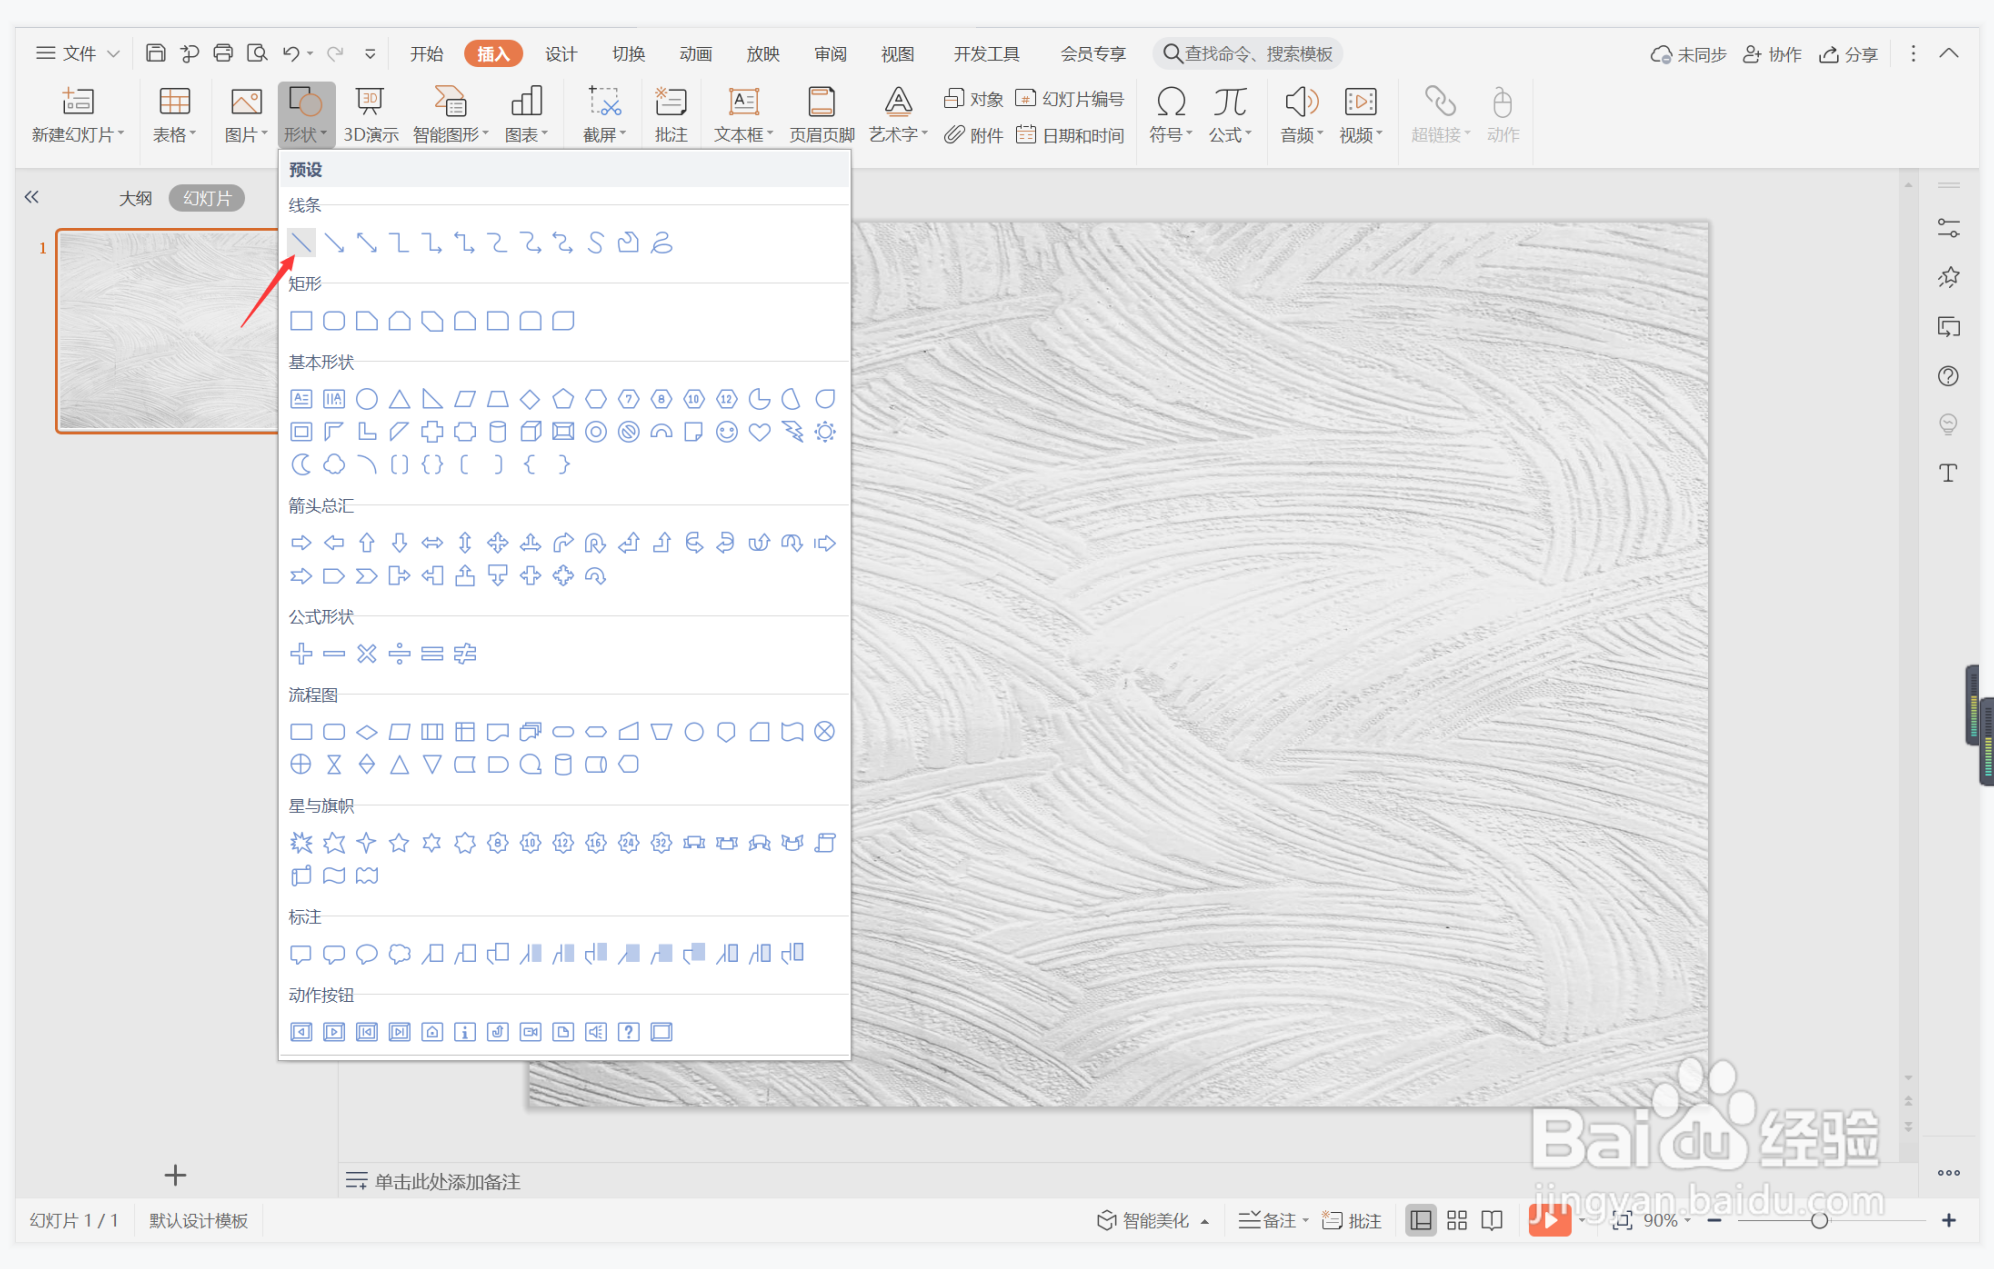
Task: Open the 设计 ribbon tab
Action: click(561, 53)
